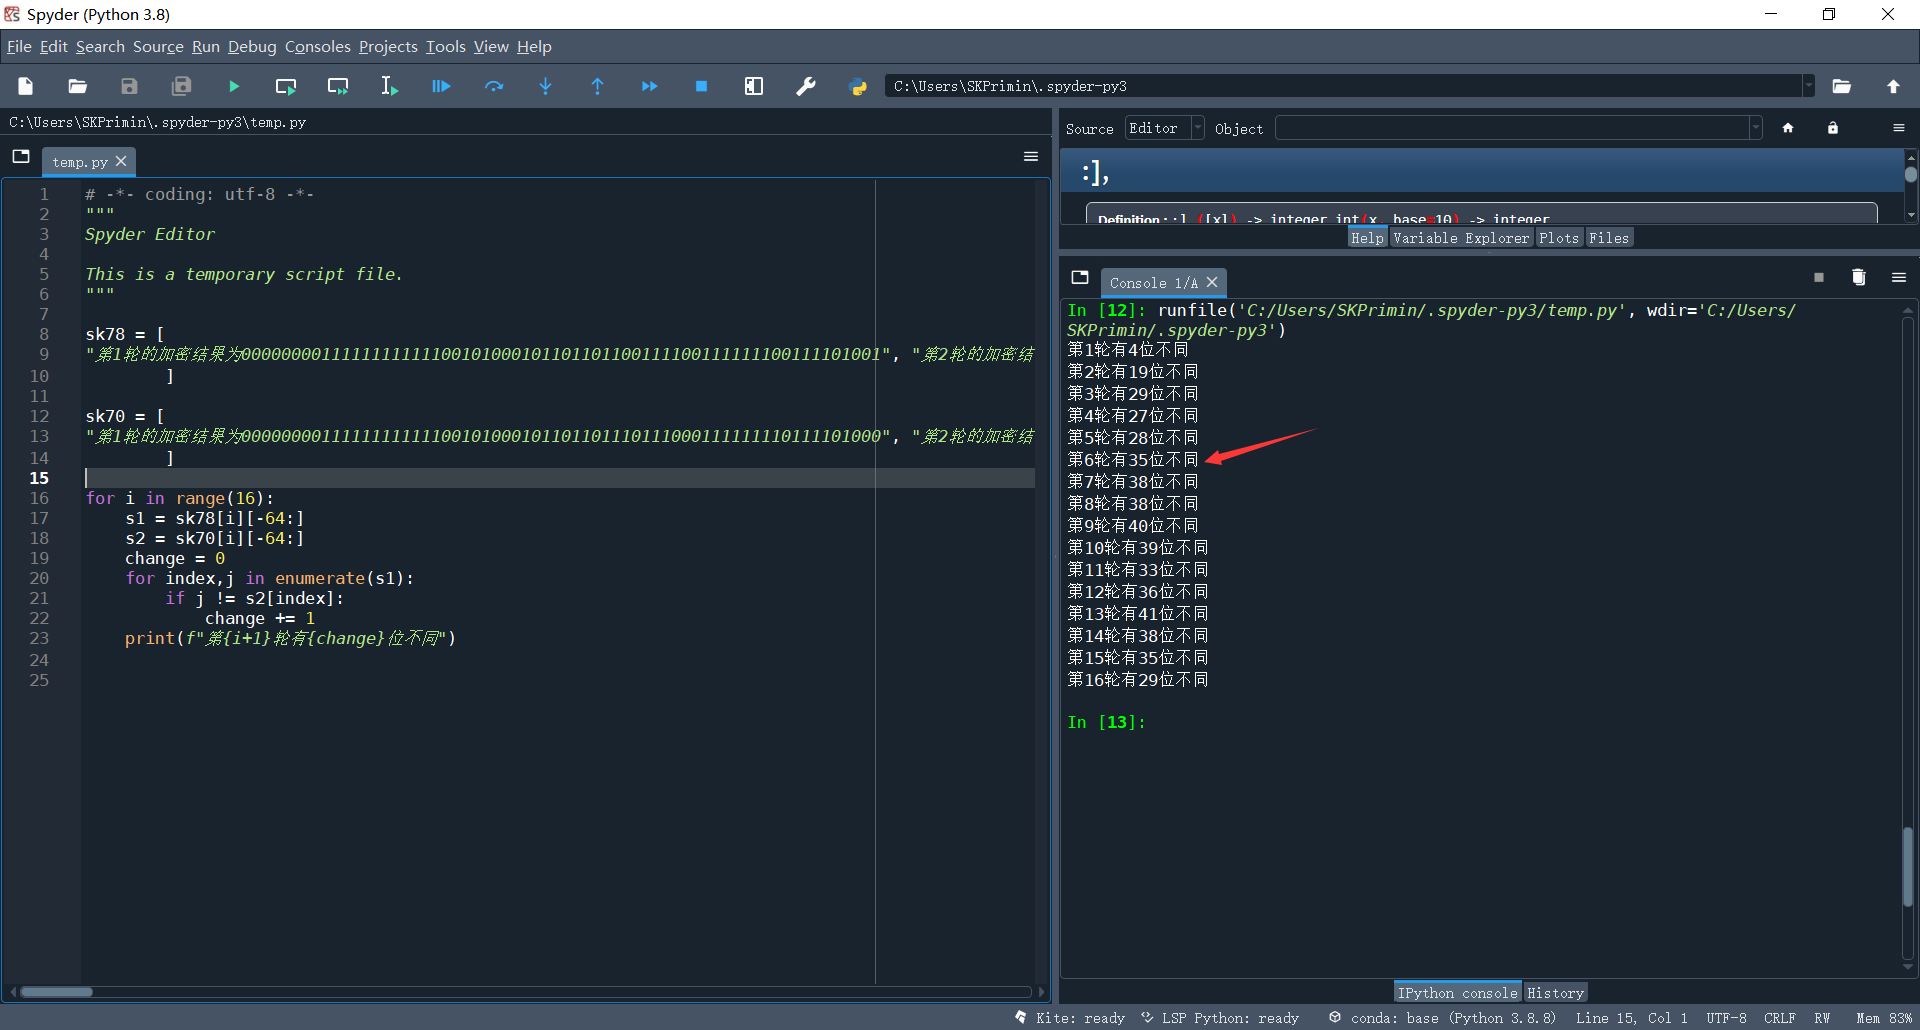Open Help pane options hamburger menu

click(x=1899, y=128)
